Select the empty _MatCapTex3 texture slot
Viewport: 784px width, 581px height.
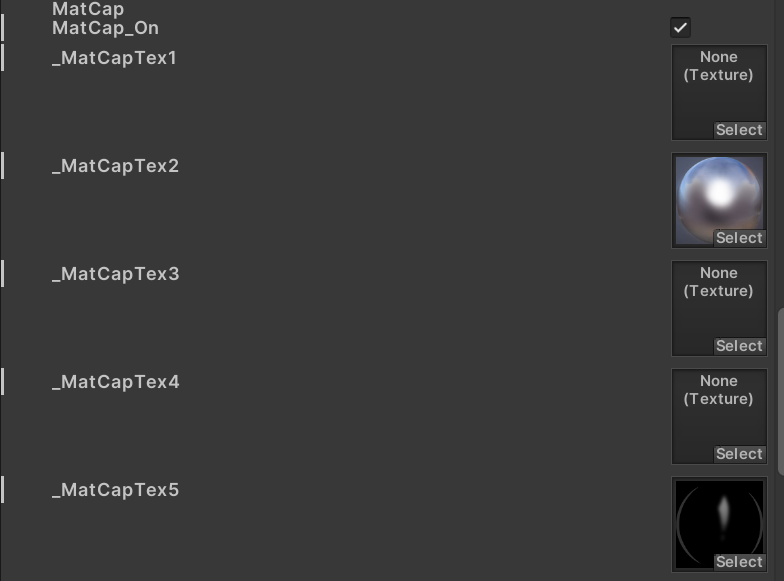coord(718,300)
